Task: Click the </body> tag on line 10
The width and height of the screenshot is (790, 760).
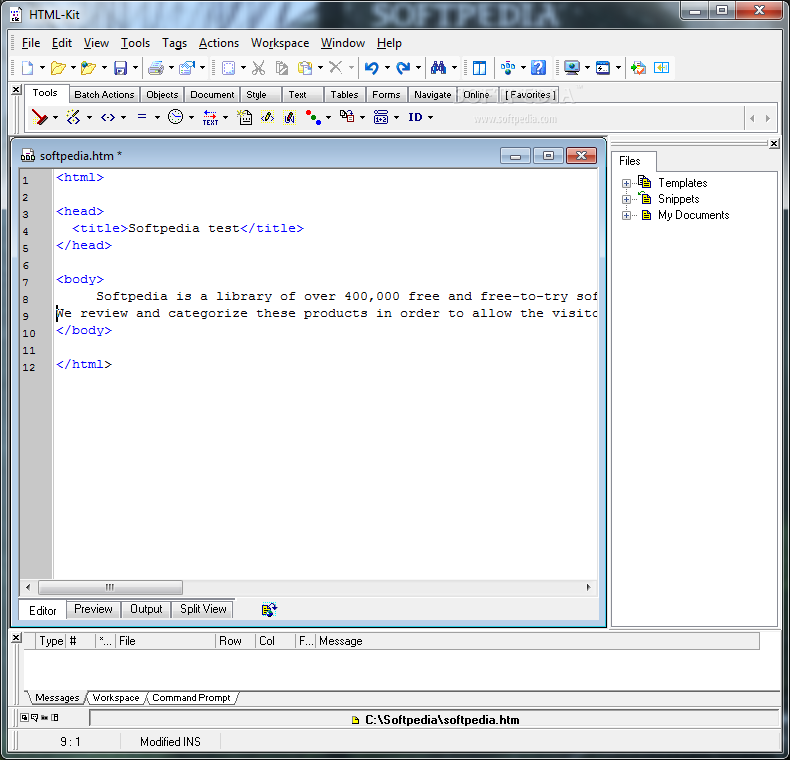Action: pos(84,331)
